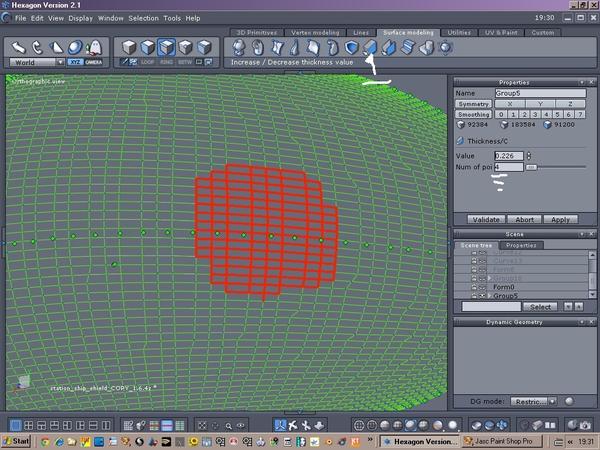Select the first surface modeling tool icon
The image size is (600, 450).
pyautogui.click(x=239, y=47)
